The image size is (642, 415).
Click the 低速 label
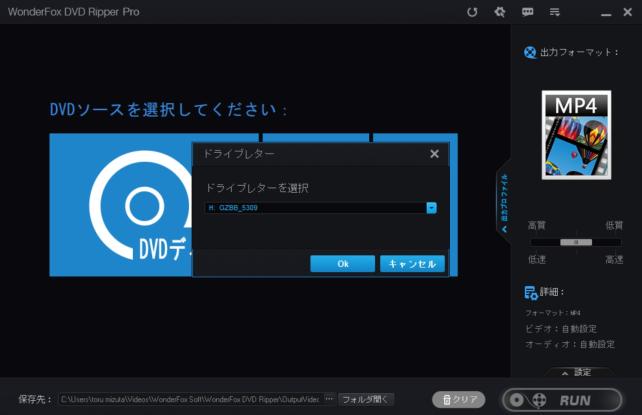[537, 259]
